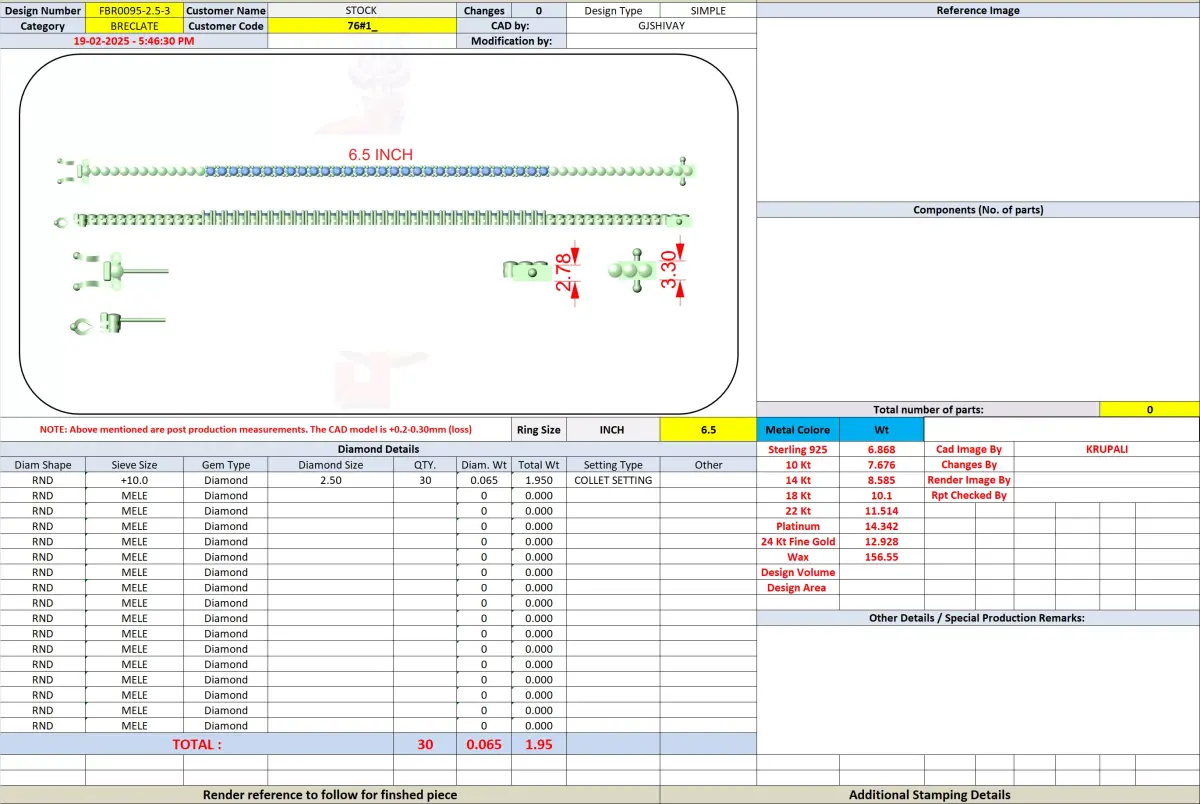Select the QTY. column header
Screen dimensions: 1200x804
(424, 465)
